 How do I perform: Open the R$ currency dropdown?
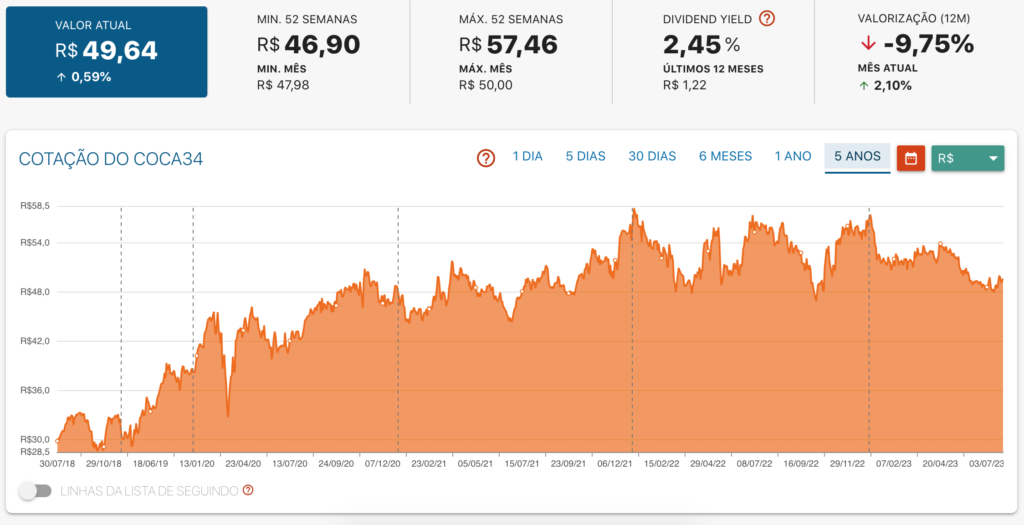click(967, 158)
